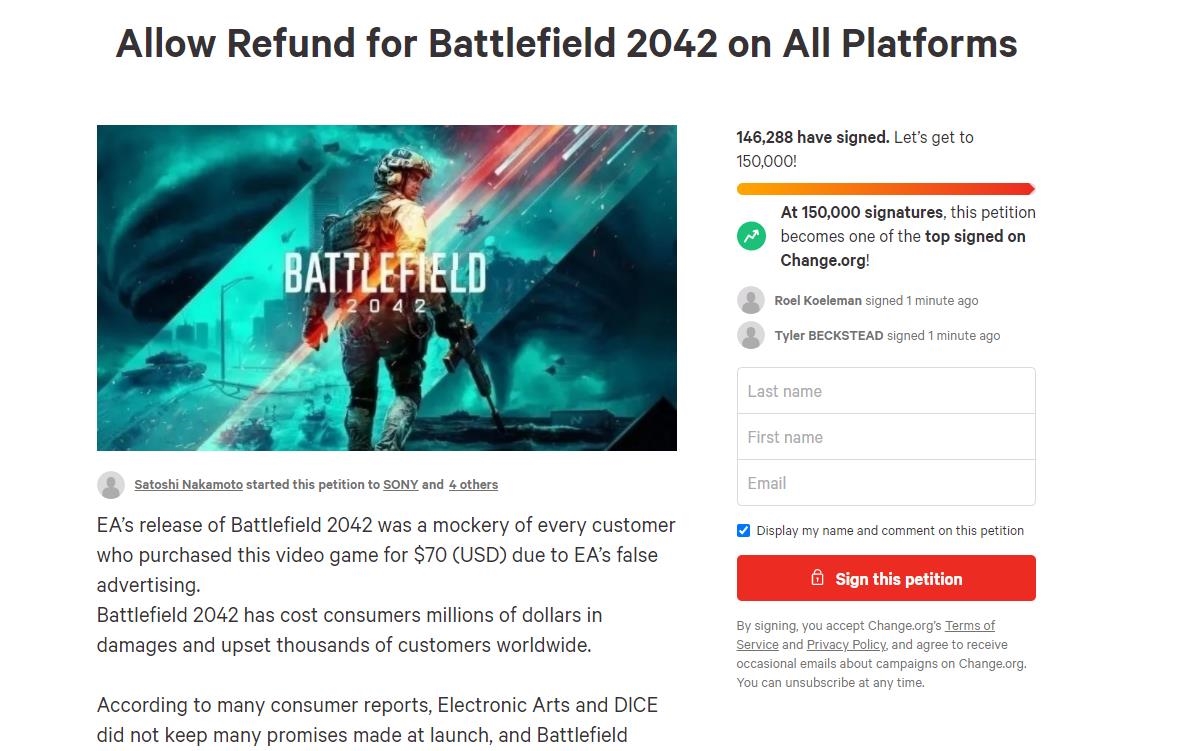Click the lock icon on Sign button

[817, 578]
